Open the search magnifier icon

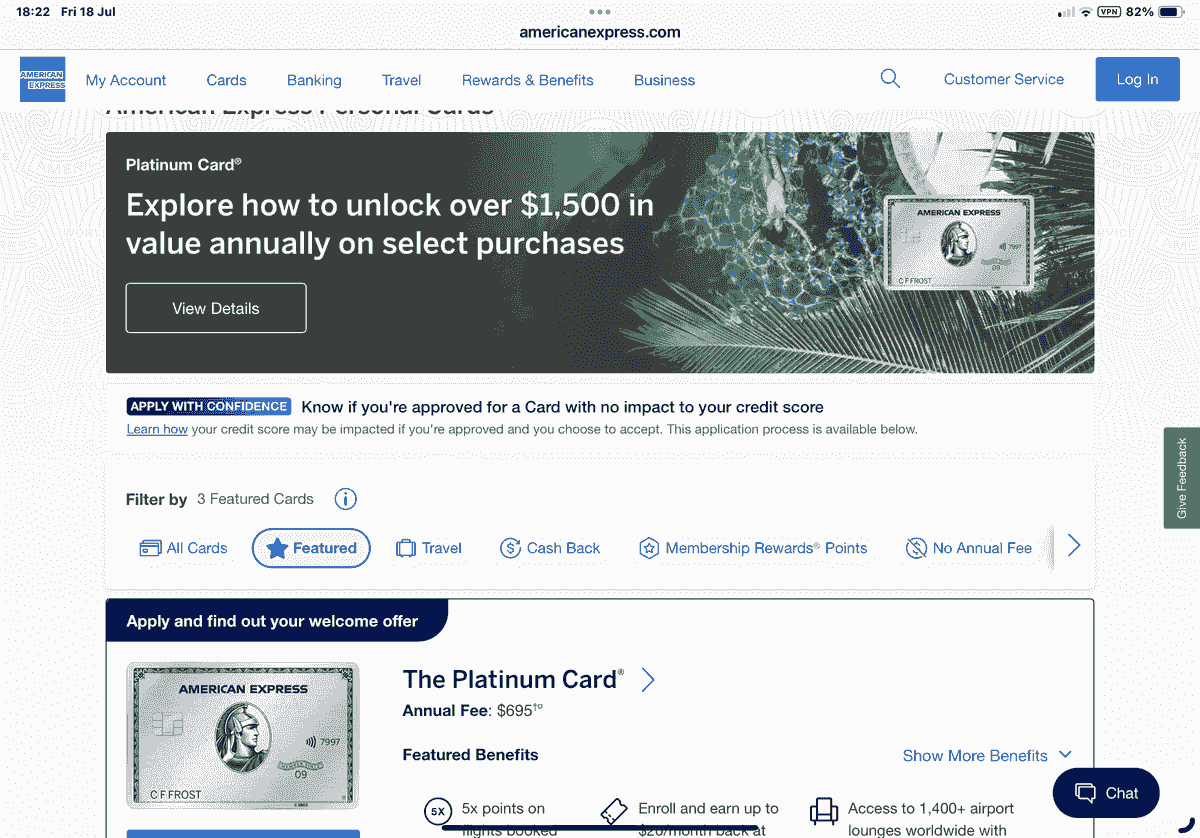pyautogui.click(x=890, y=78)
